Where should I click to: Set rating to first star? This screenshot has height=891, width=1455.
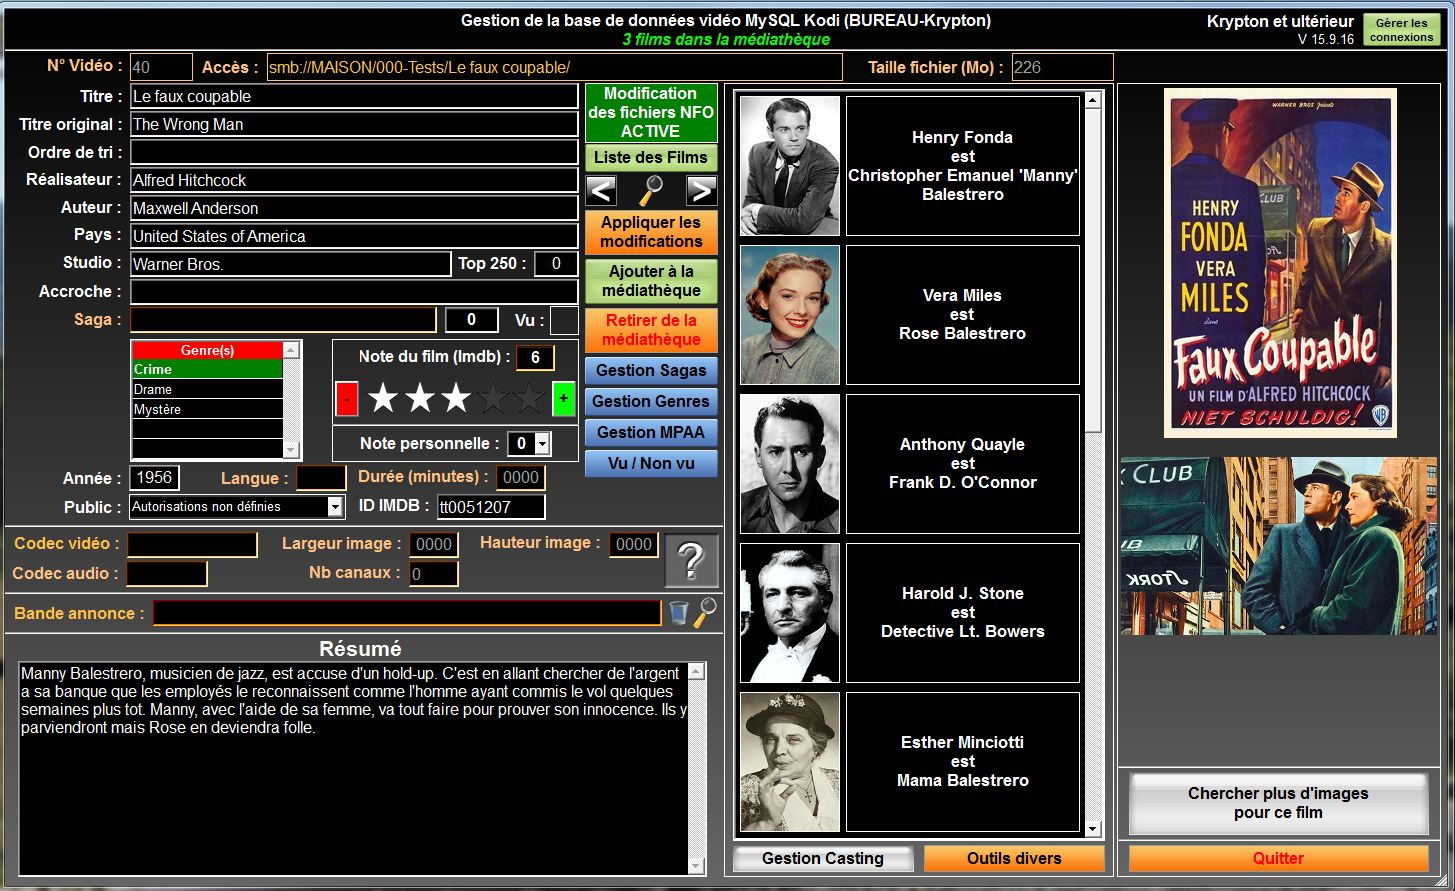click(383, 399)
